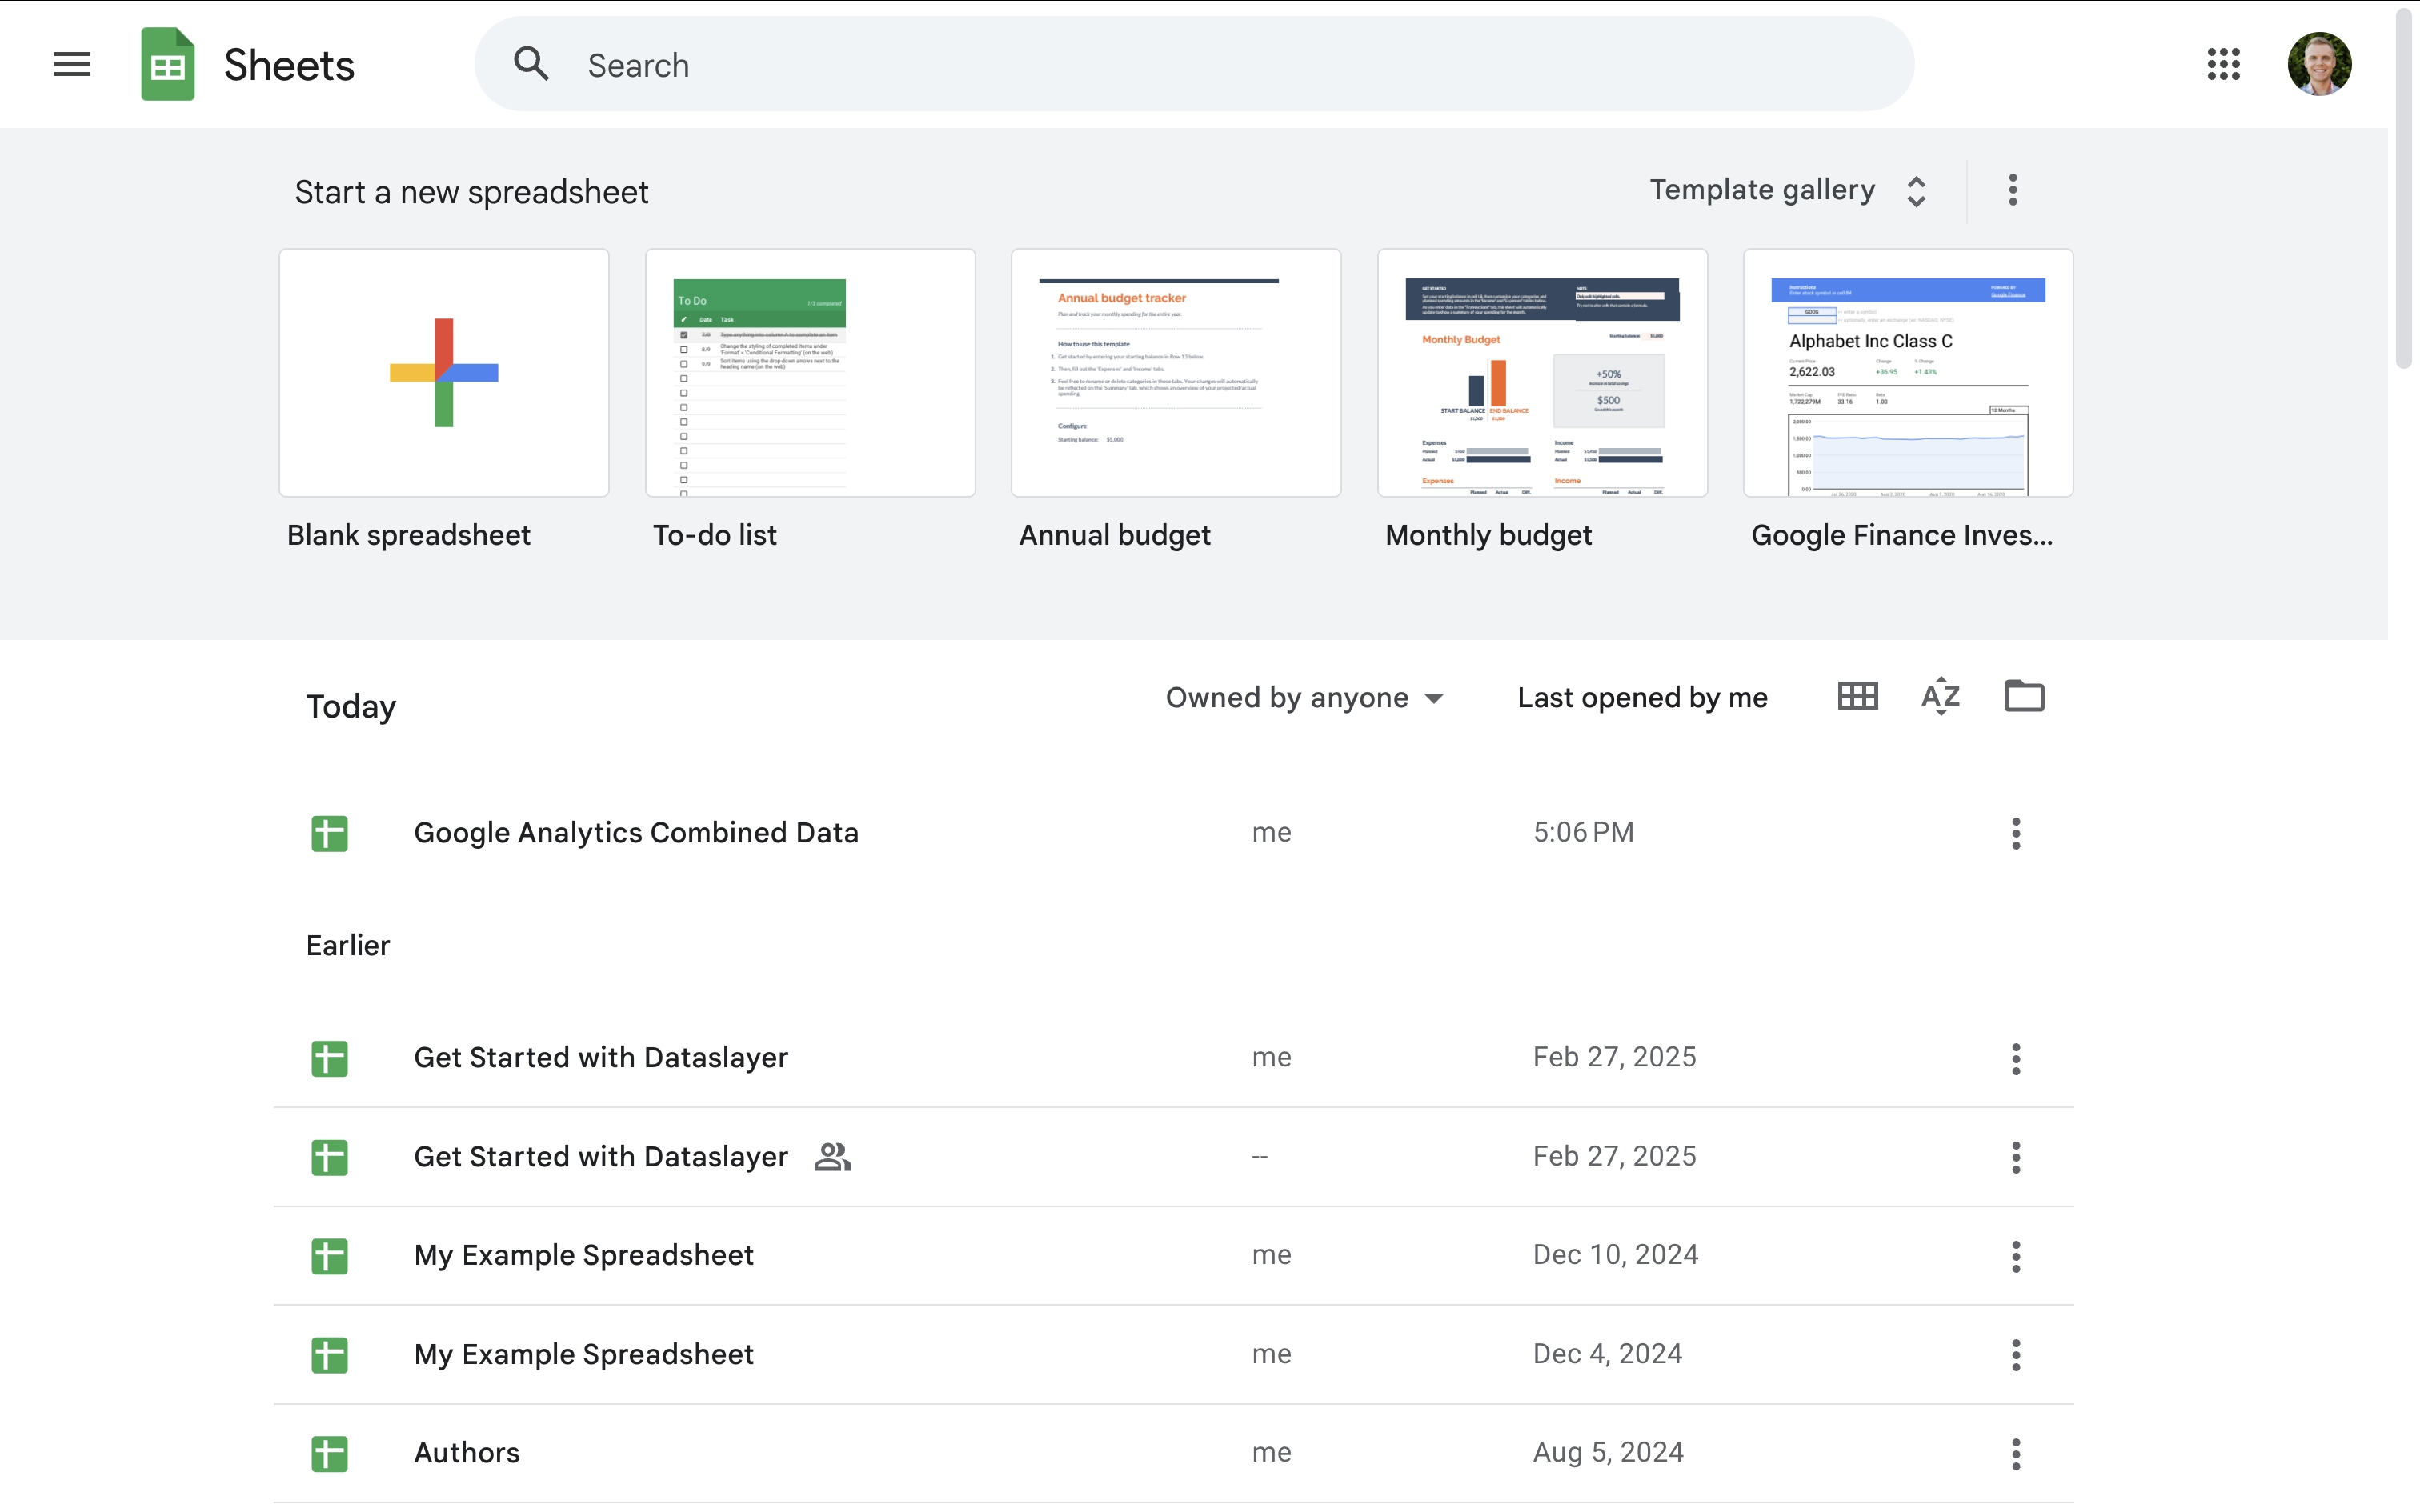Click your profile avatar

pos(2320,63)
